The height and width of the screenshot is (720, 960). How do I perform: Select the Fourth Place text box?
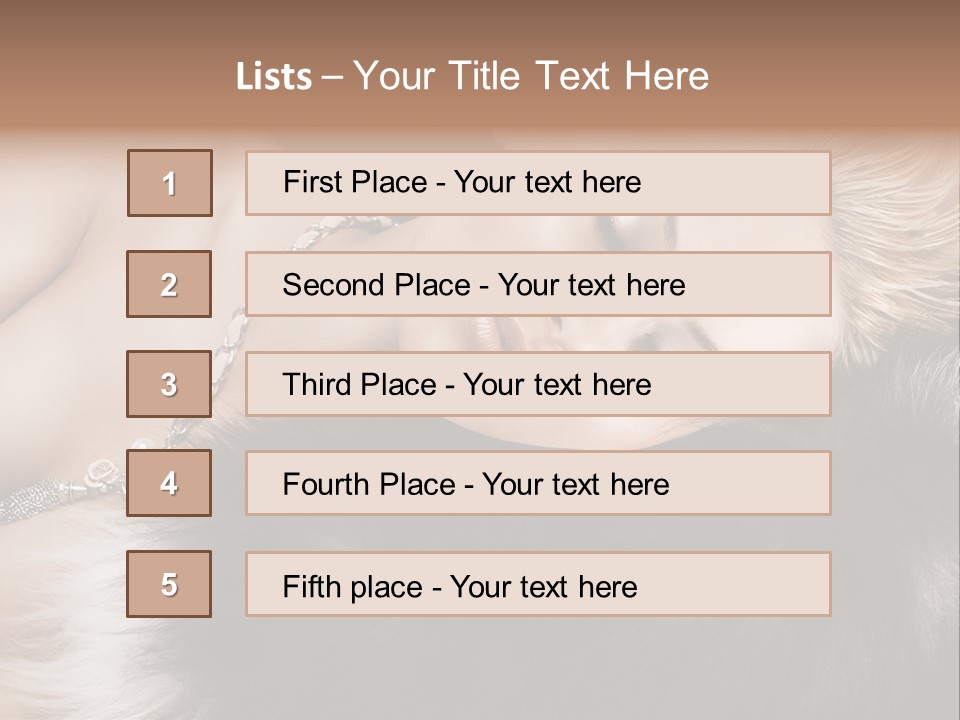point(538,484)
